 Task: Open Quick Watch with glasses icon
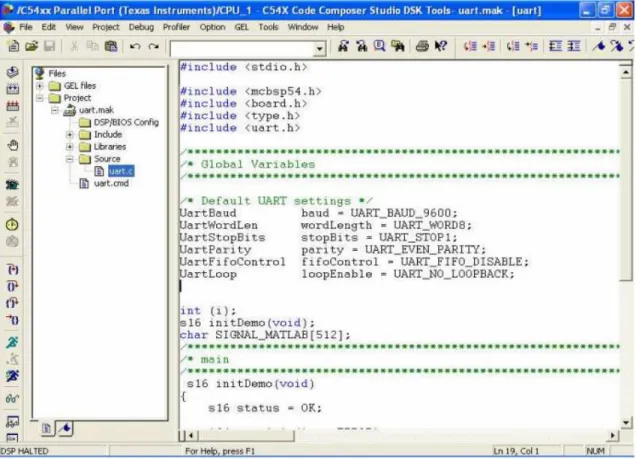tap(12, 398)
